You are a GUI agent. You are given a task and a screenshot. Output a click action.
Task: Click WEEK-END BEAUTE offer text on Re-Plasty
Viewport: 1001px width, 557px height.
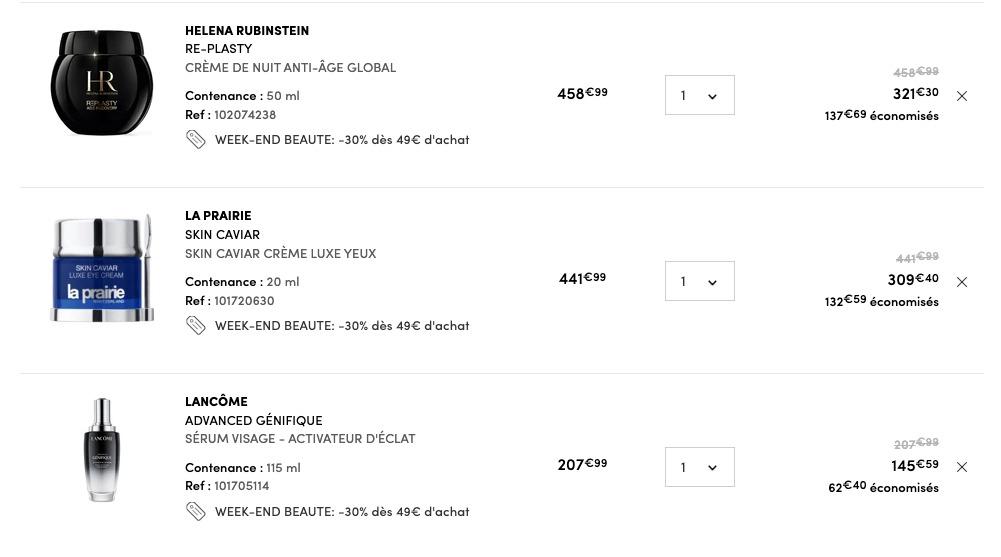342,140
